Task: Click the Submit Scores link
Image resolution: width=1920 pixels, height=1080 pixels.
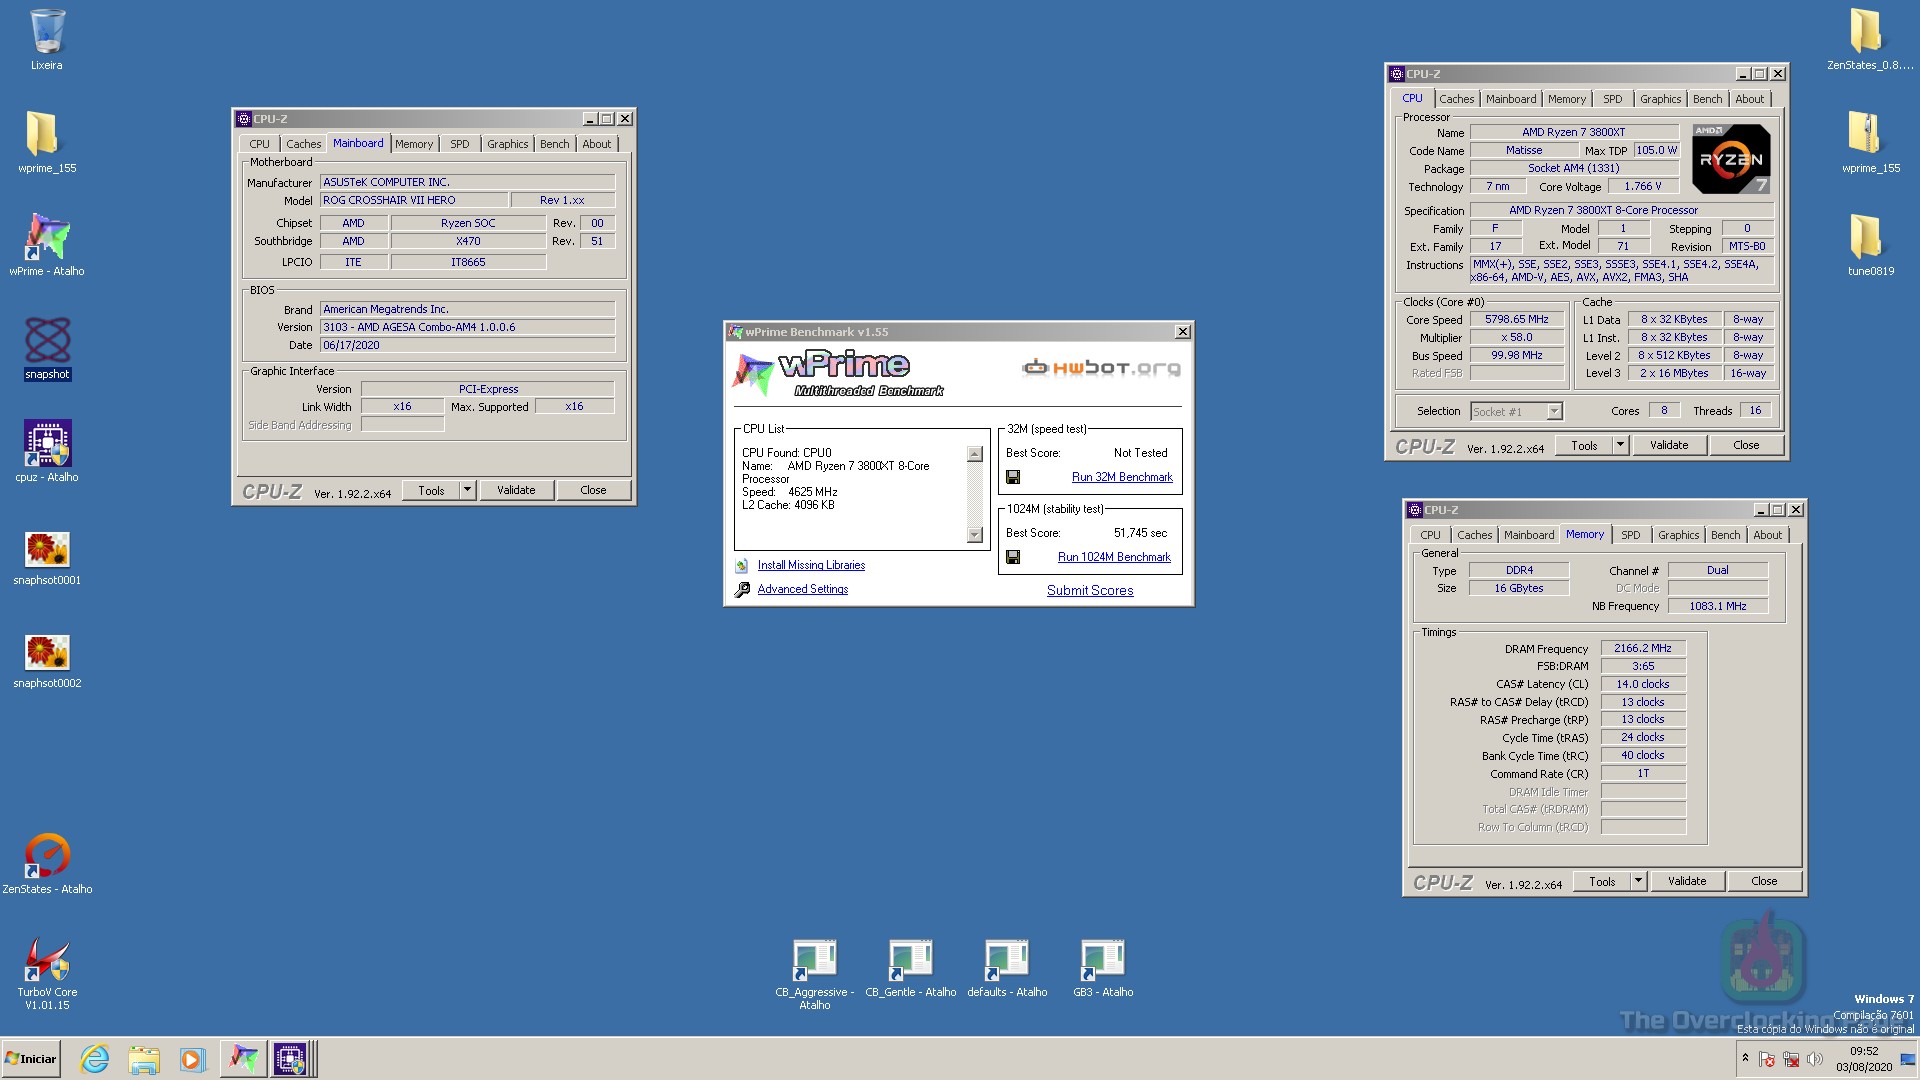Action: coord(1090,591)
